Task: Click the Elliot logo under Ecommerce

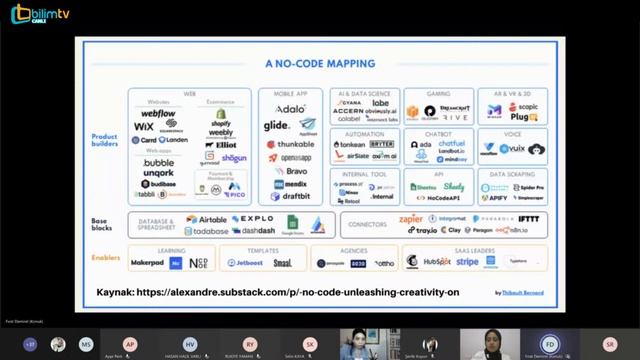Action: tap(221, 145)
